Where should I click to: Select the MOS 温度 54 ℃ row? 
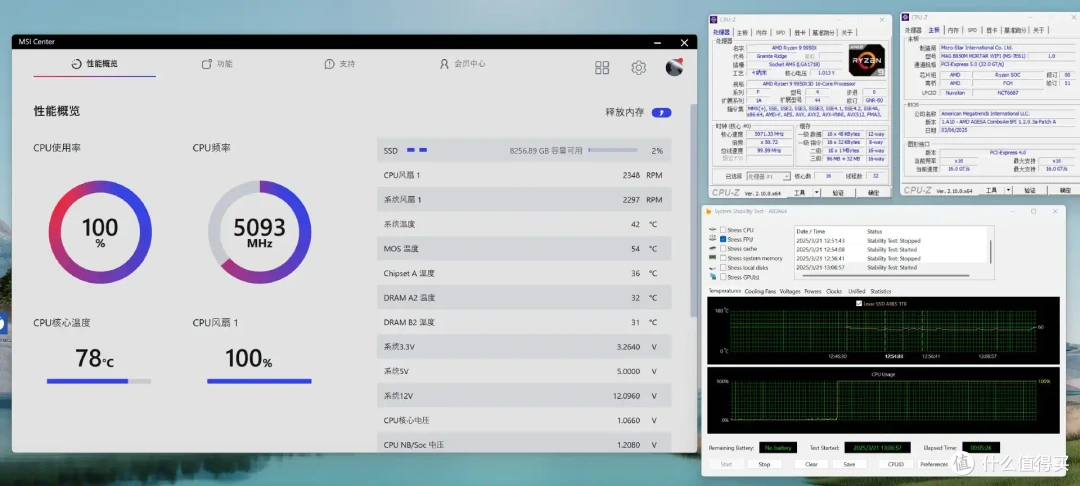point(524,249)
